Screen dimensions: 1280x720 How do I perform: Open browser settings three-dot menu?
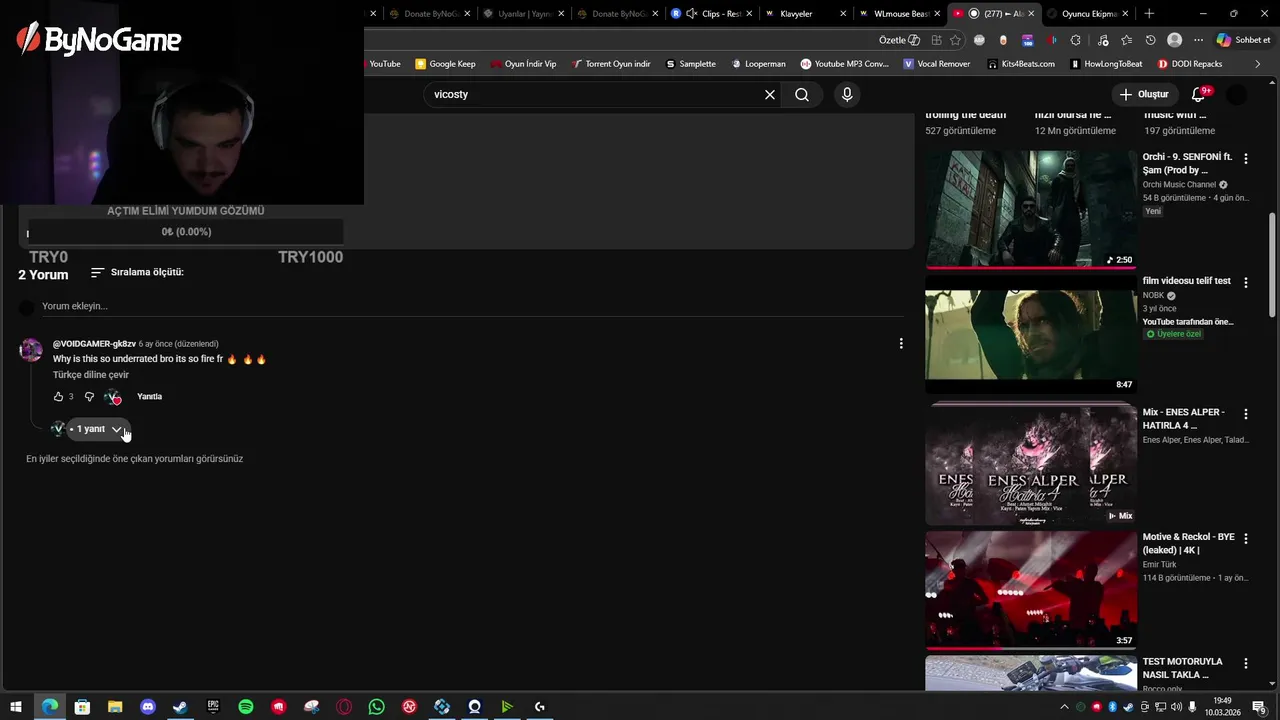1198,40
